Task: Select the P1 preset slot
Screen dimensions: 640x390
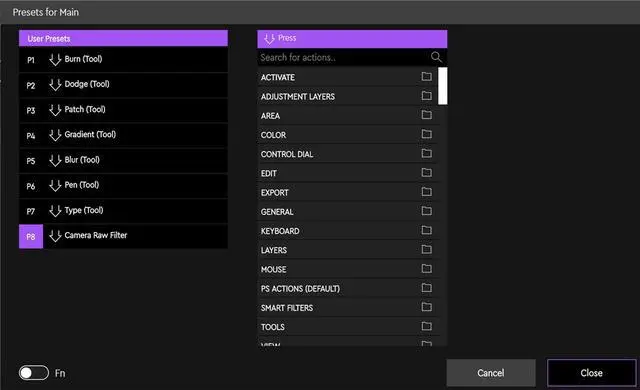Action: [31, 60]
